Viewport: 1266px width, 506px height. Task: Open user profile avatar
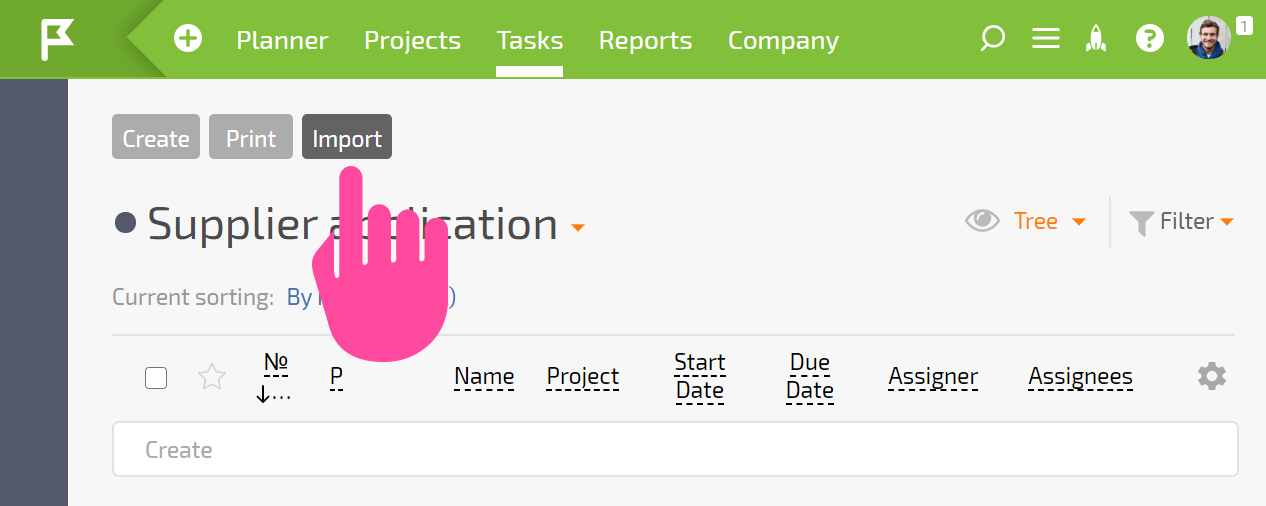pos(1208,38)
